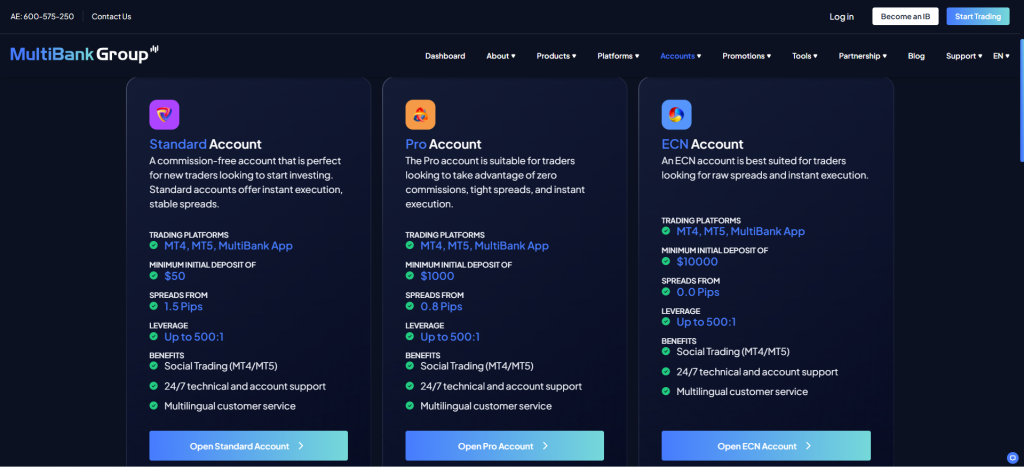Image resolution: width=1024 pixels, height=467 pixels.
Task: Click the arrow in Open Standard Account button
Action: point(301,446)
